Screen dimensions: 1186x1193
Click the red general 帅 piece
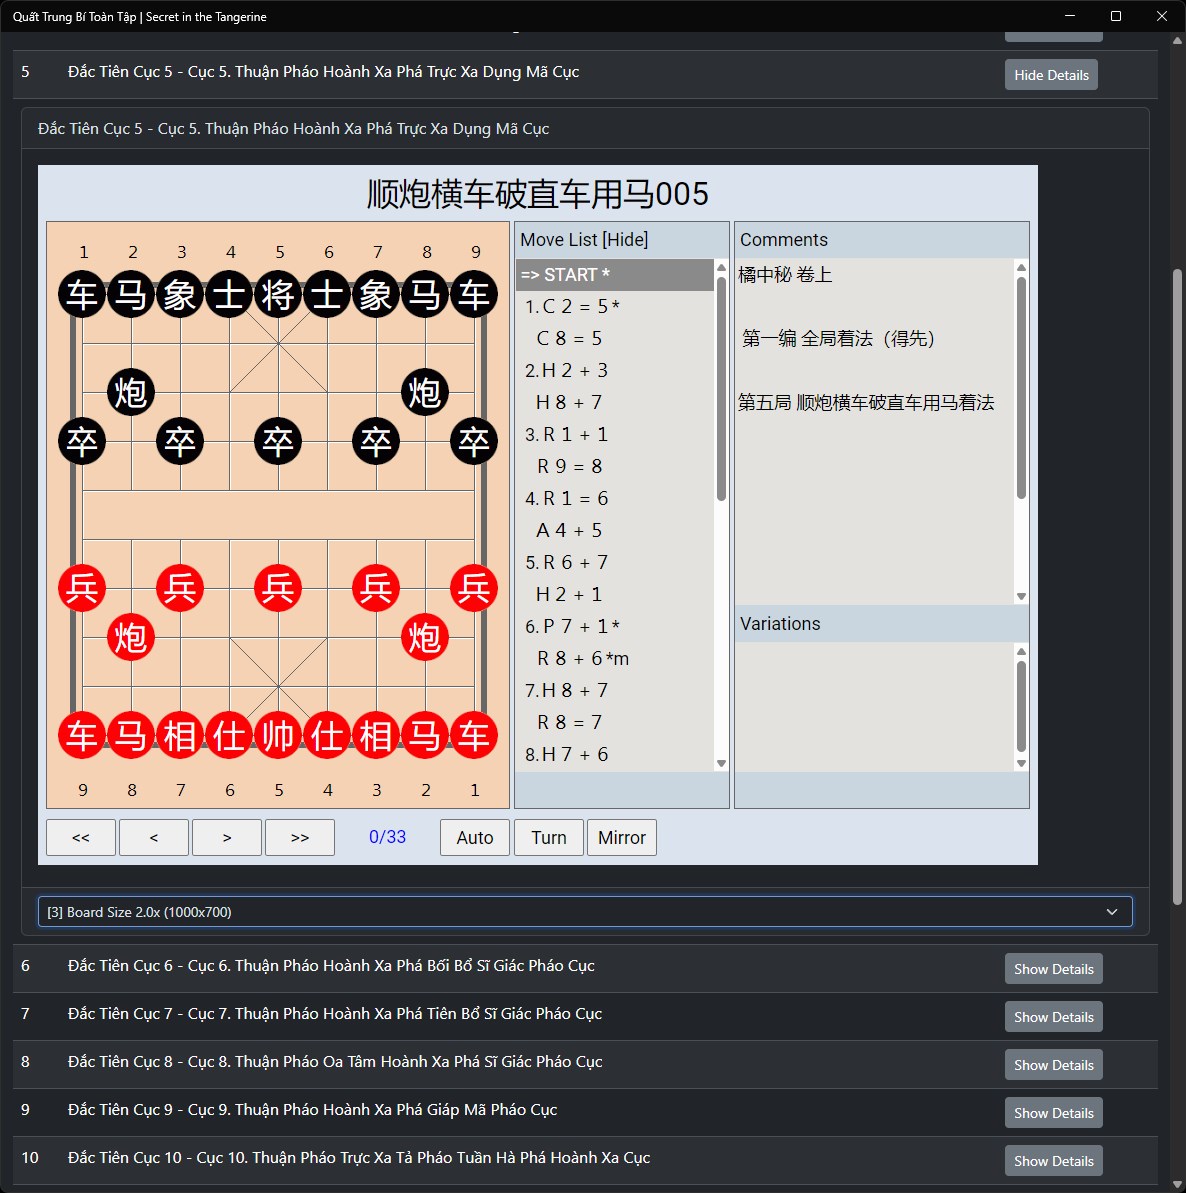tap(278, 735)
